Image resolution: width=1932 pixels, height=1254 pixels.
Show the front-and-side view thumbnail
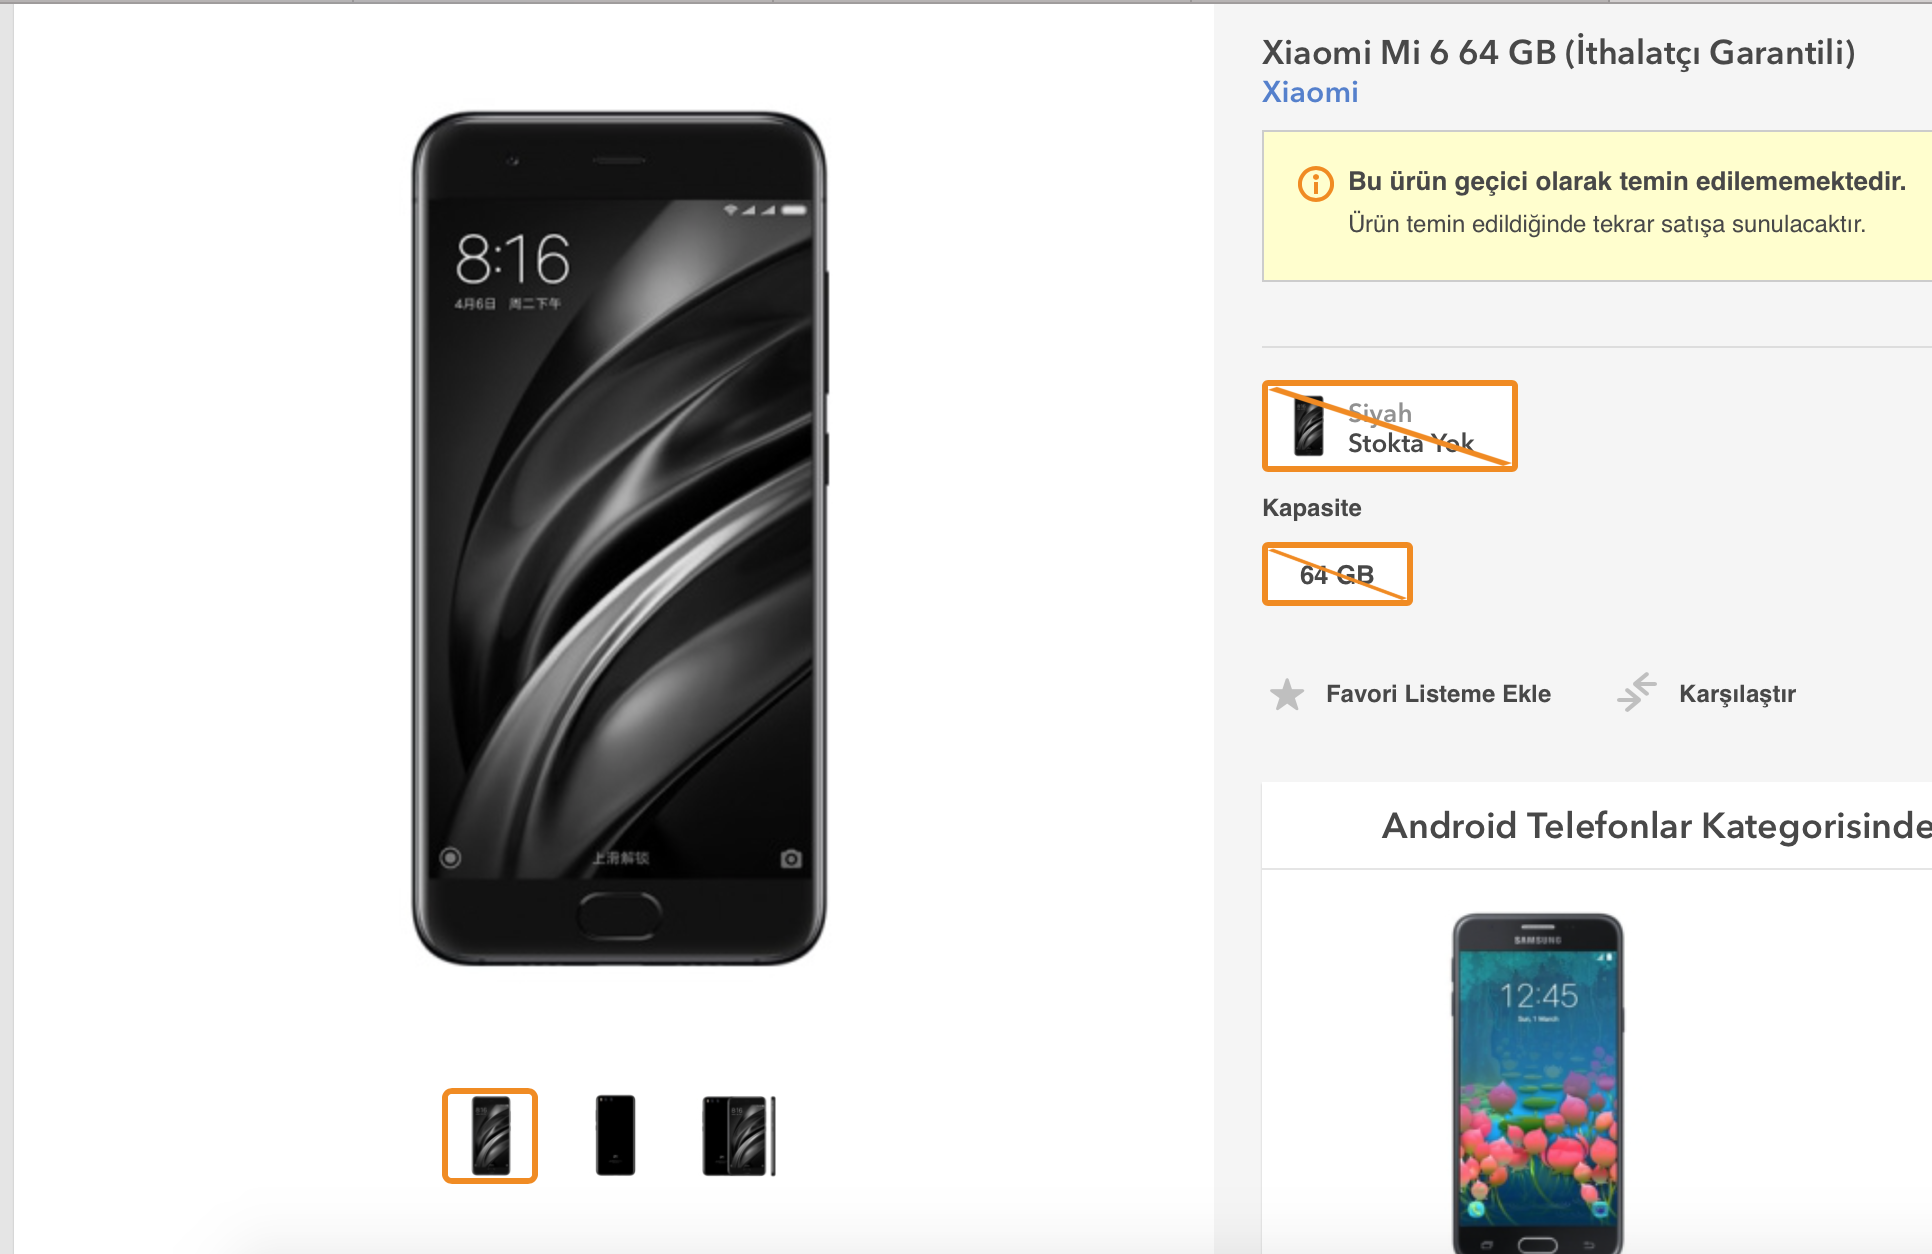[x=739, y=1136]
